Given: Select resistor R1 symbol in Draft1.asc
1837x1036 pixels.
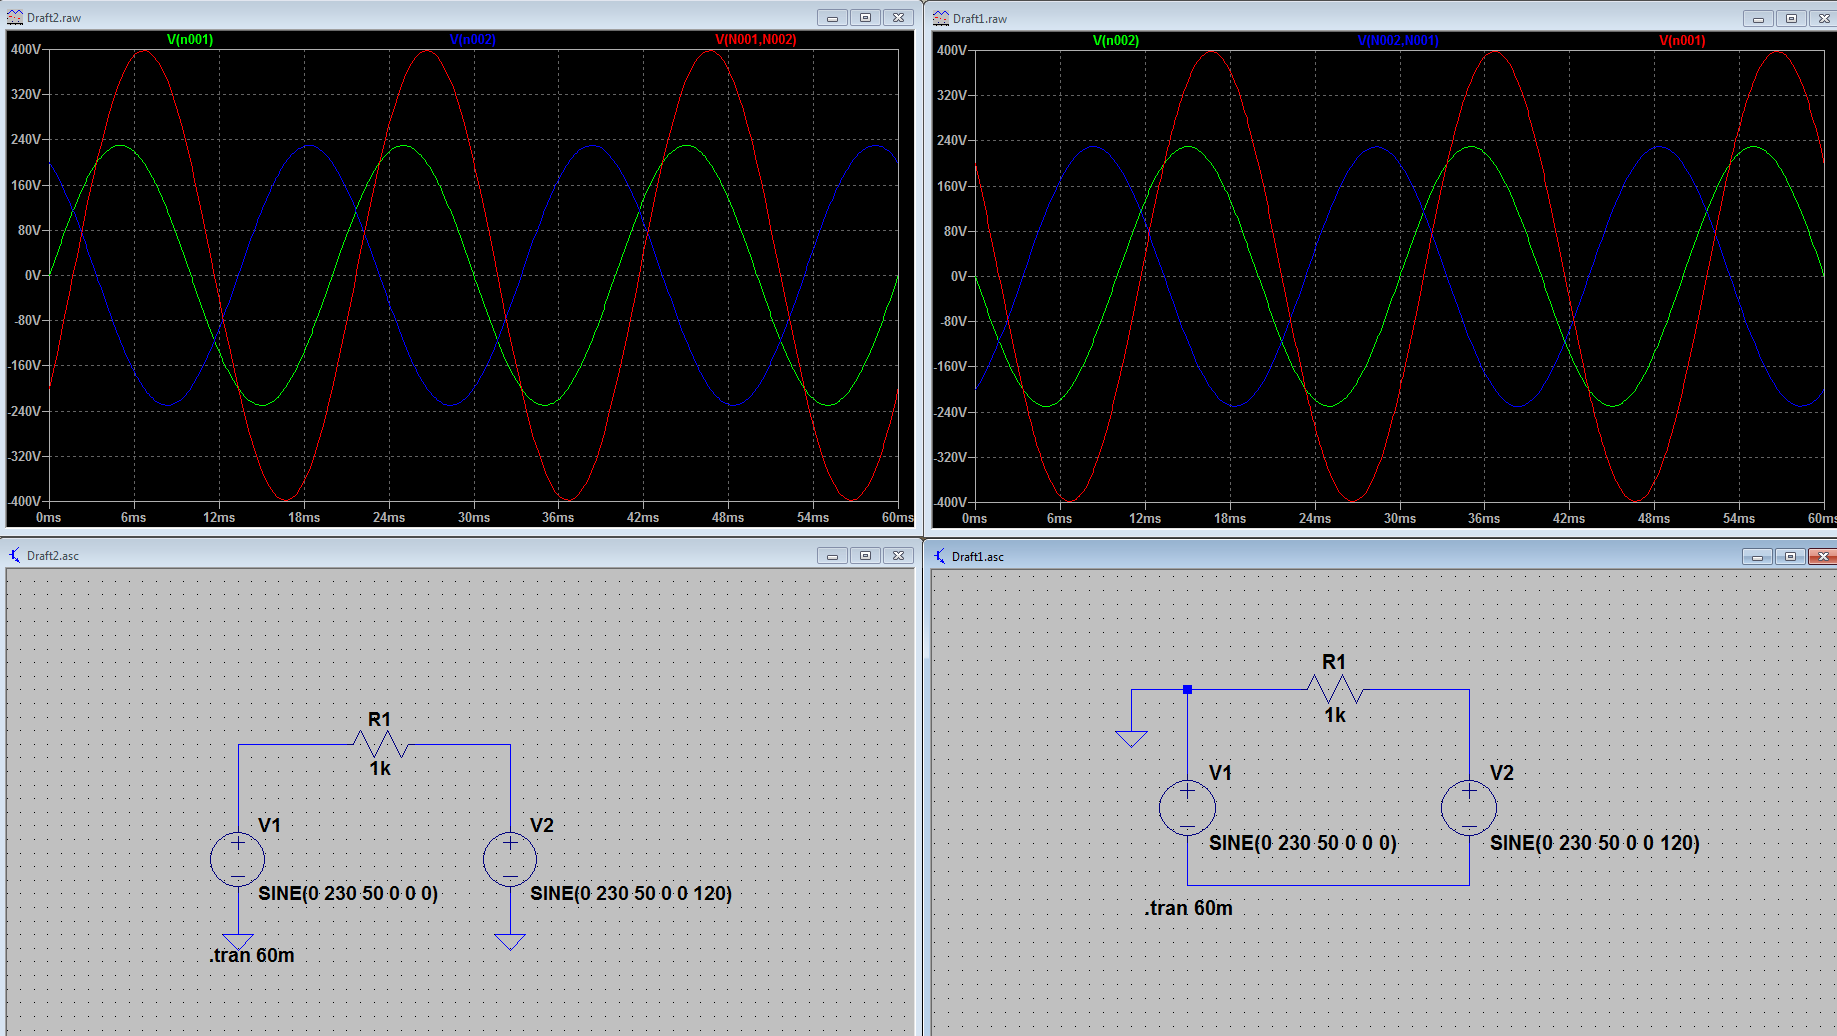Looking at the screenshot, I should 1336,690.
